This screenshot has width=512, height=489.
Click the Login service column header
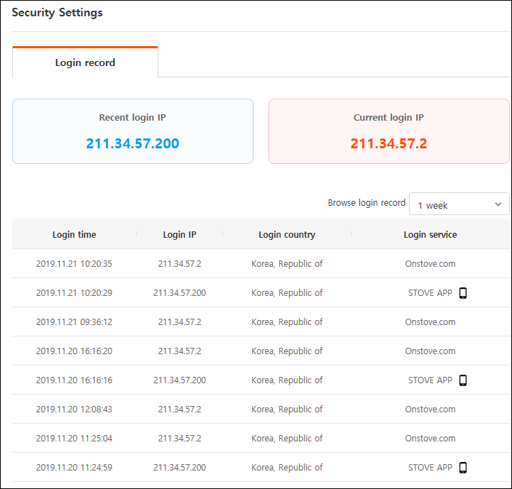pos(430,235)
